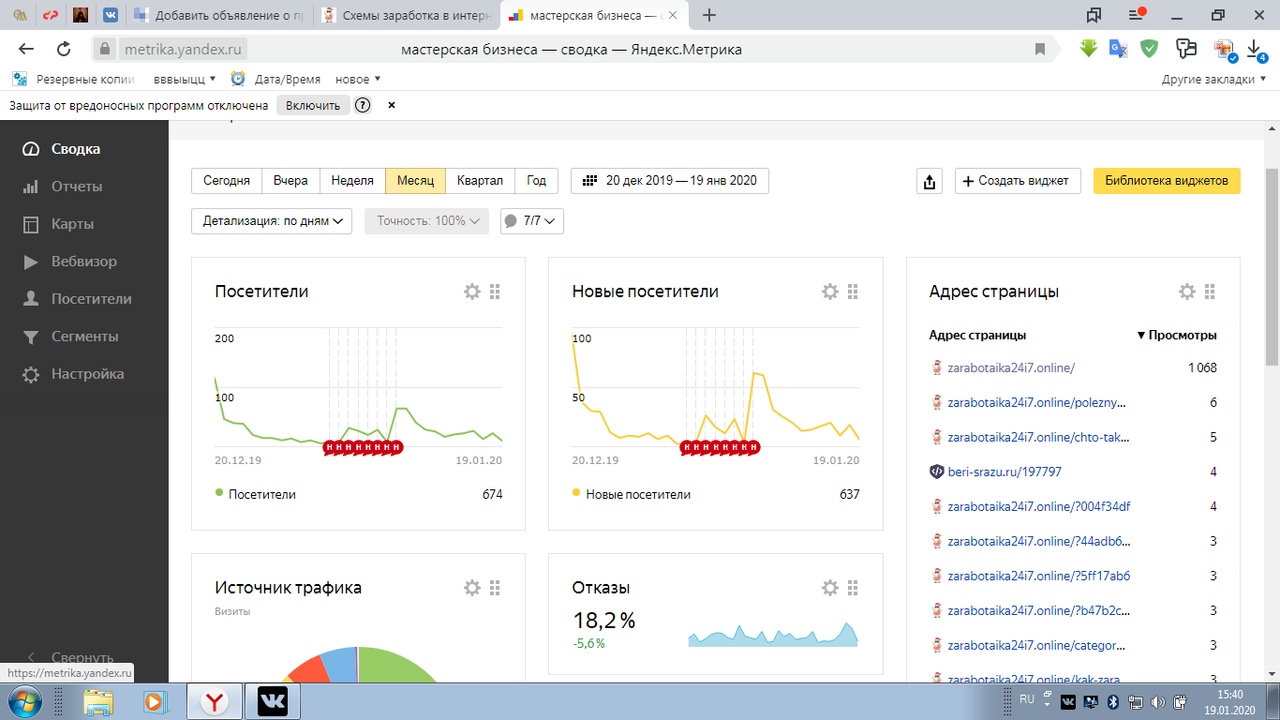Open settings gear of Новые посетители widget

829,291
